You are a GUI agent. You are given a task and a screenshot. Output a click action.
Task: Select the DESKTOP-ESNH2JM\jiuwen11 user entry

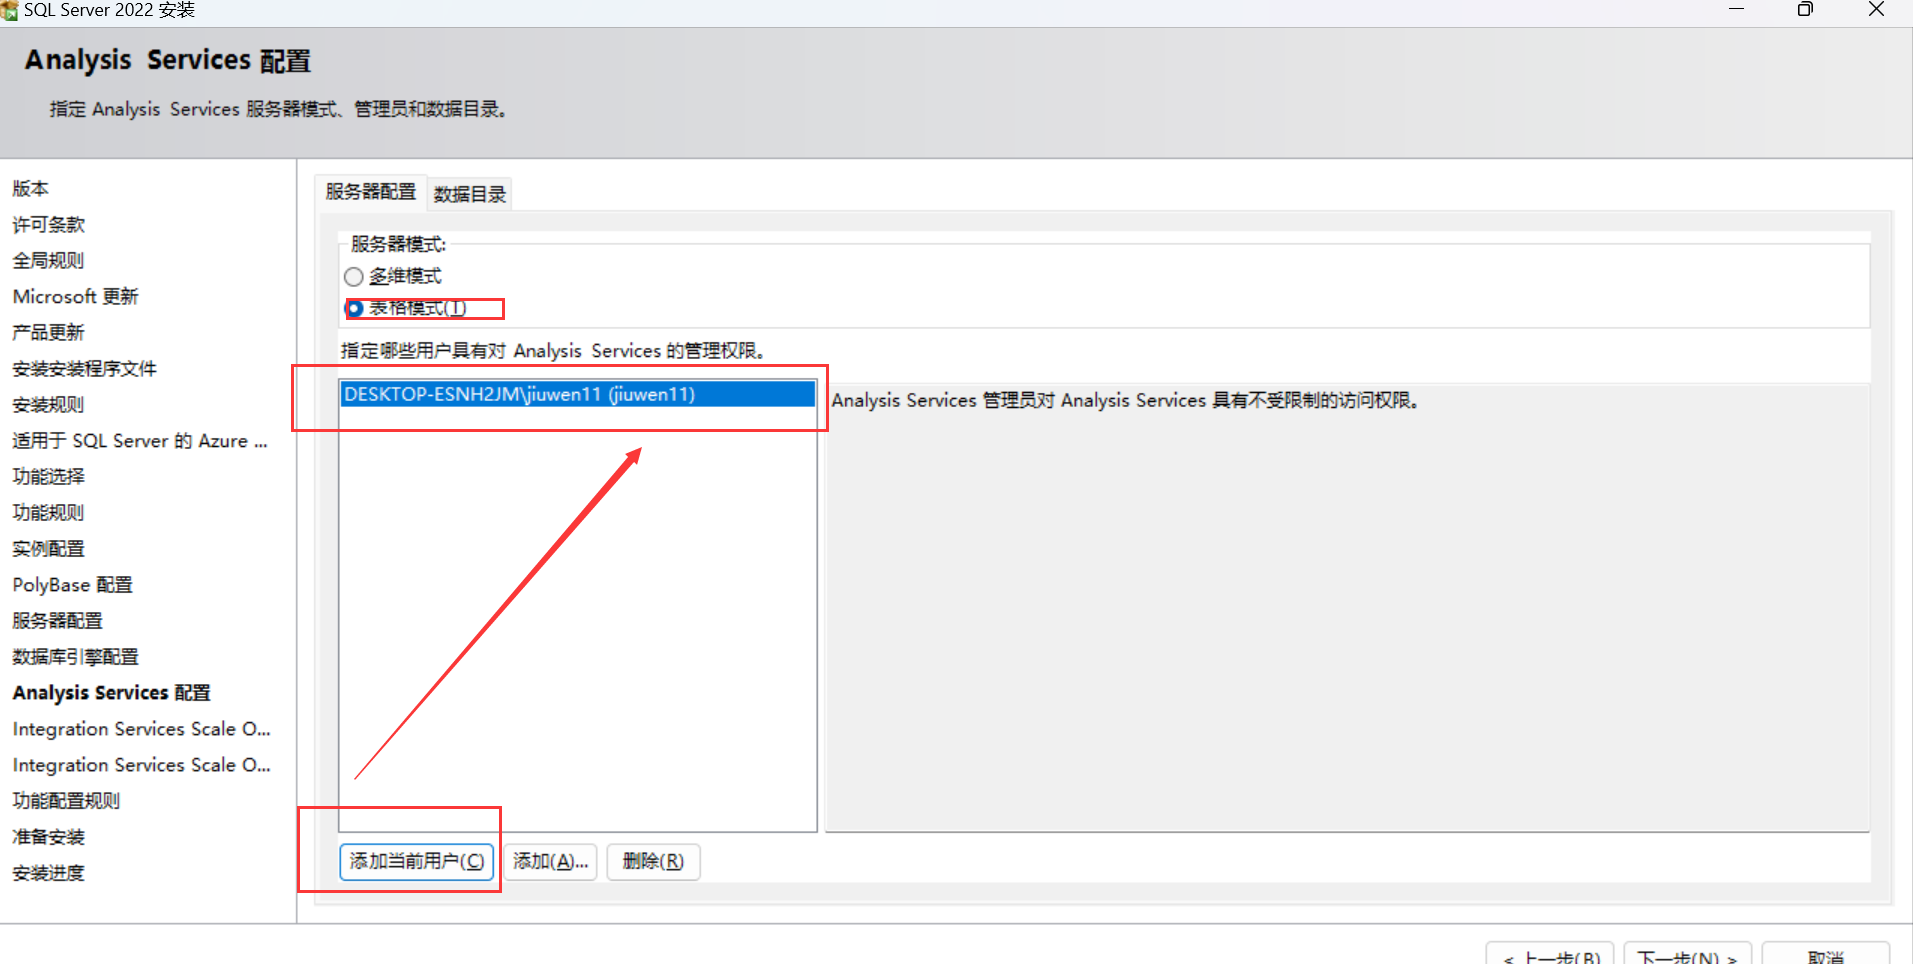pos(577,394)
